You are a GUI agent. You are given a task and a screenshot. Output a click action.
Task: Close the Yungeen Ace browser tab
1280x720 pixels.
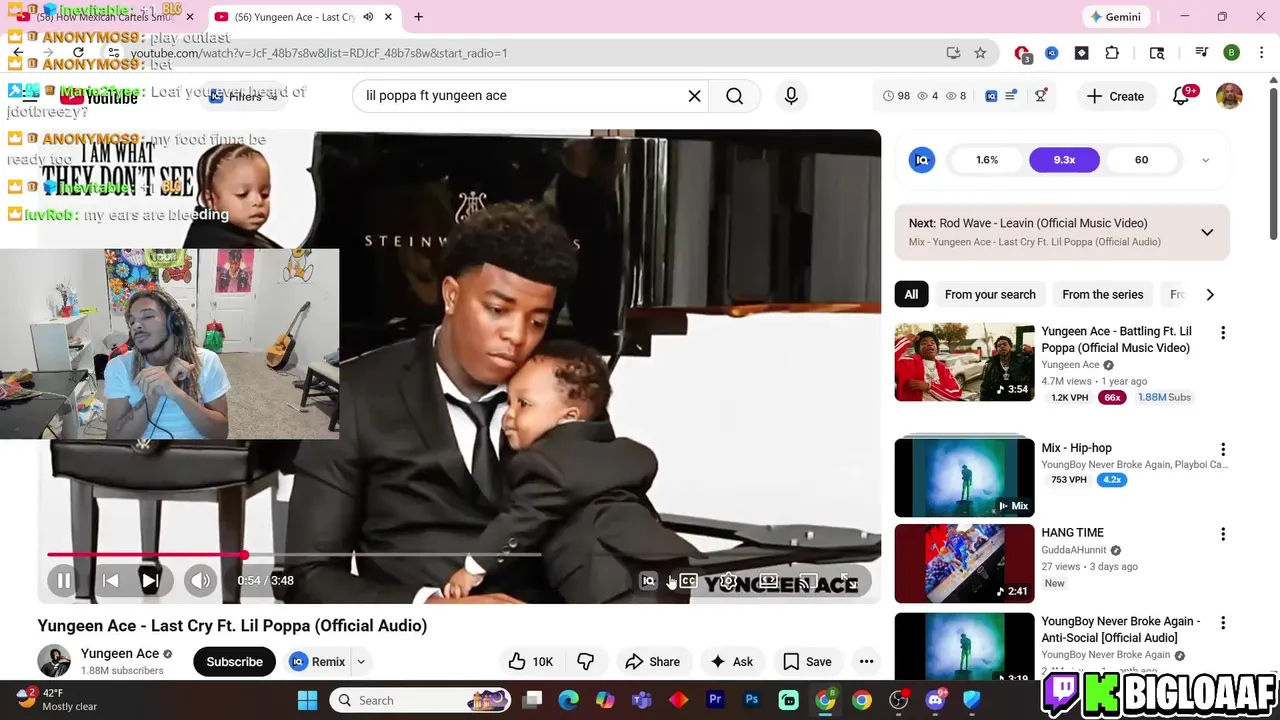tap(388, 17)
